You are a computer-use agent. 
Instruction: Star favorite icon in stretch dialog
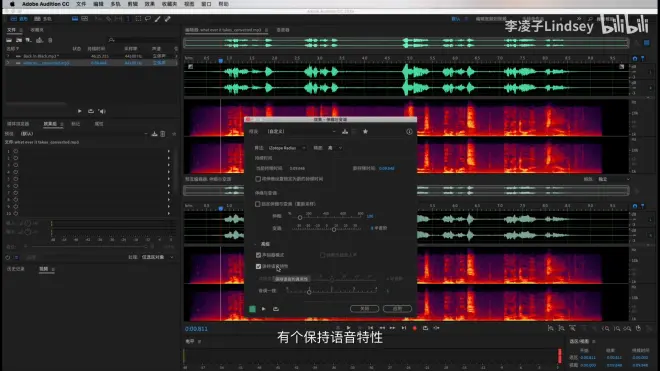[x=365, y=131]
